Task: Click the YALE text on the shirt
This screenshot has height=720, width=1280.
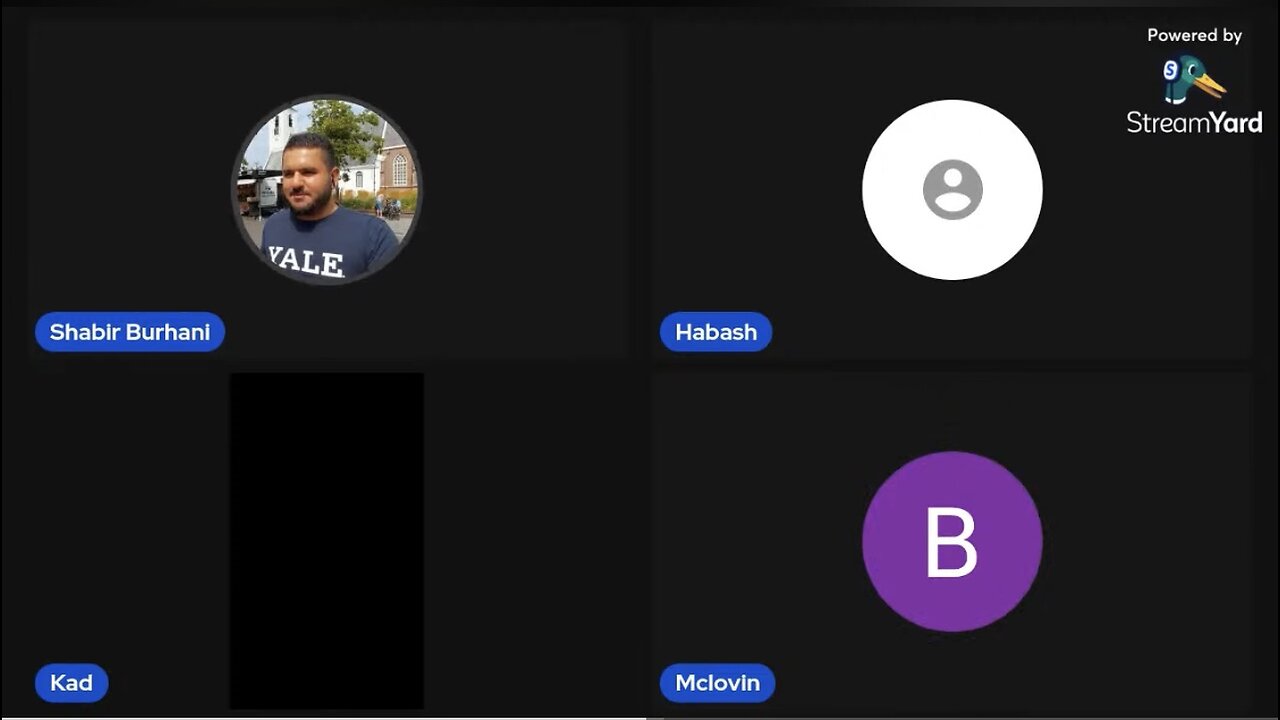Action: tap(306, 260)
